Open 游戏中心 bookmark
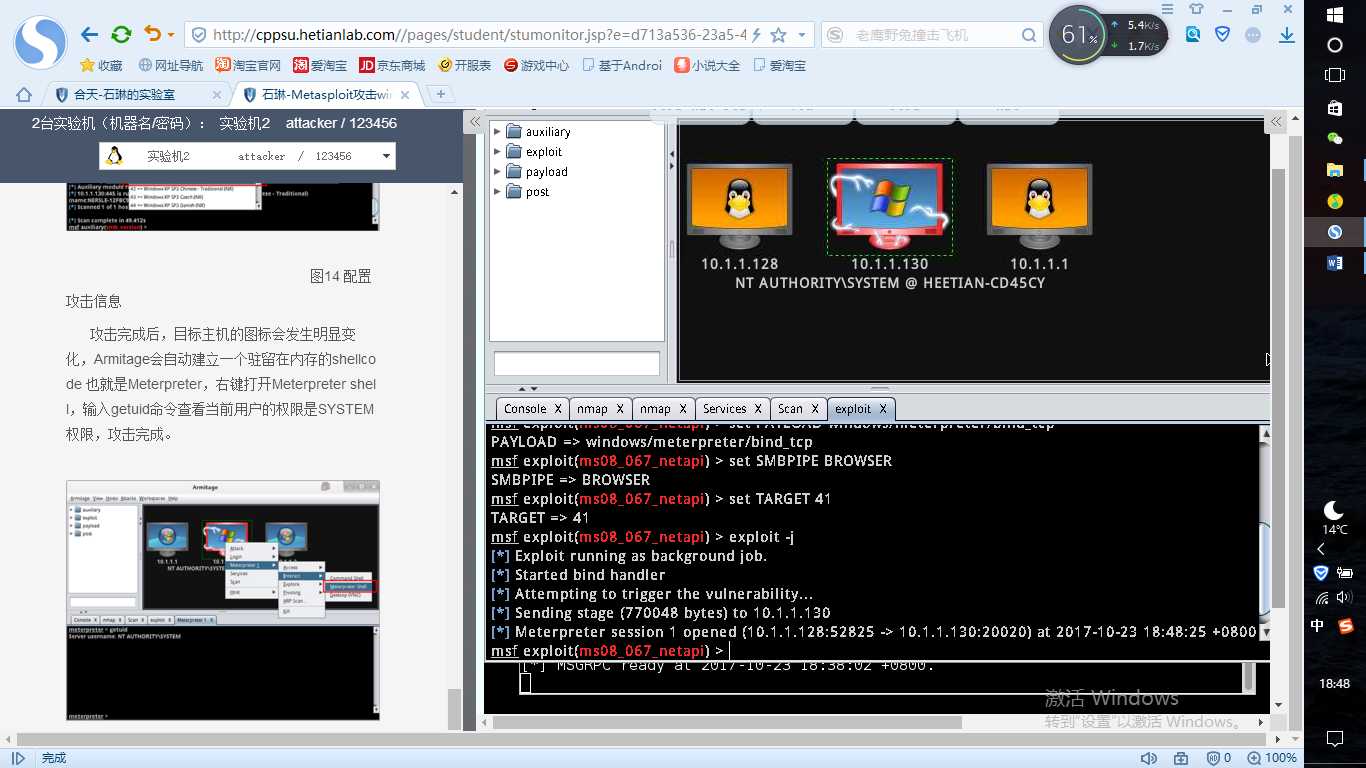Screen dimensions: 1366x768 pyautogui.click(x=536, y=65)
